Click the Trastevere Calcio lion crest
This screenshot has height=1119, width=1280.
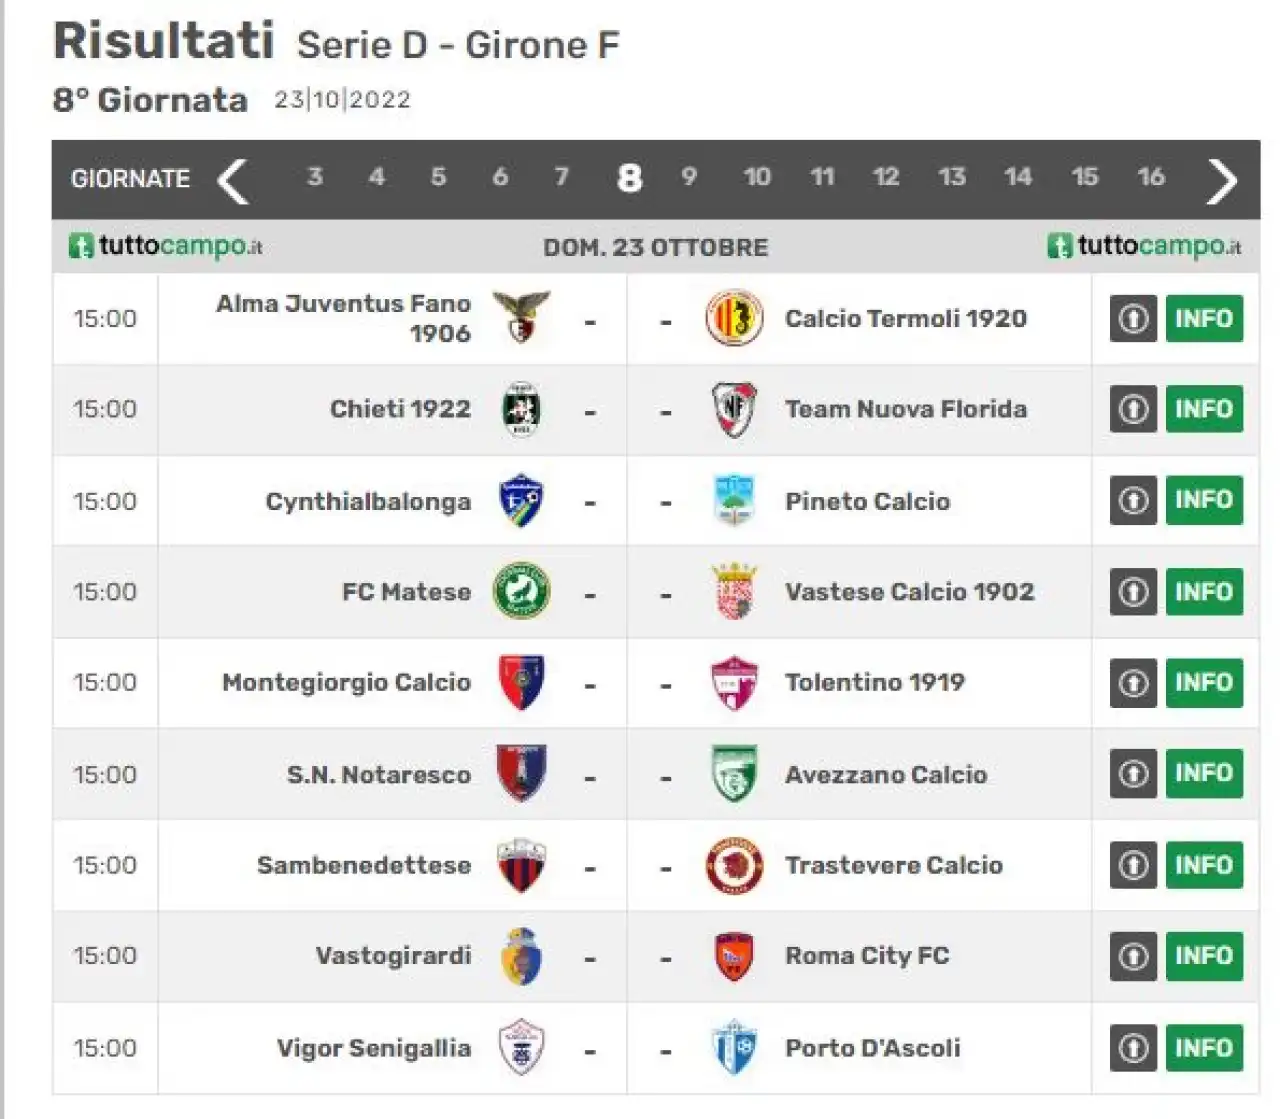click(x=734, y=865)
